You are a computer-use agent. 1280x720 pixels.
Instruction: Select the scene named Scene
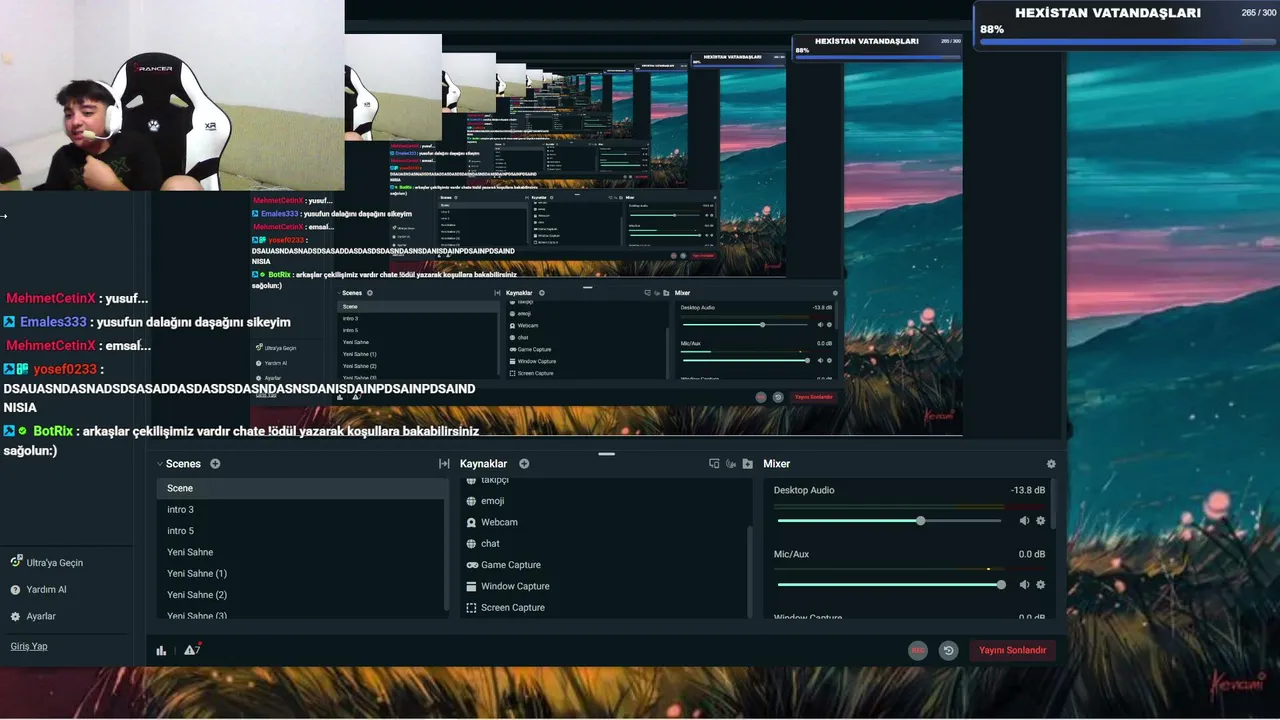click(301, 488)
